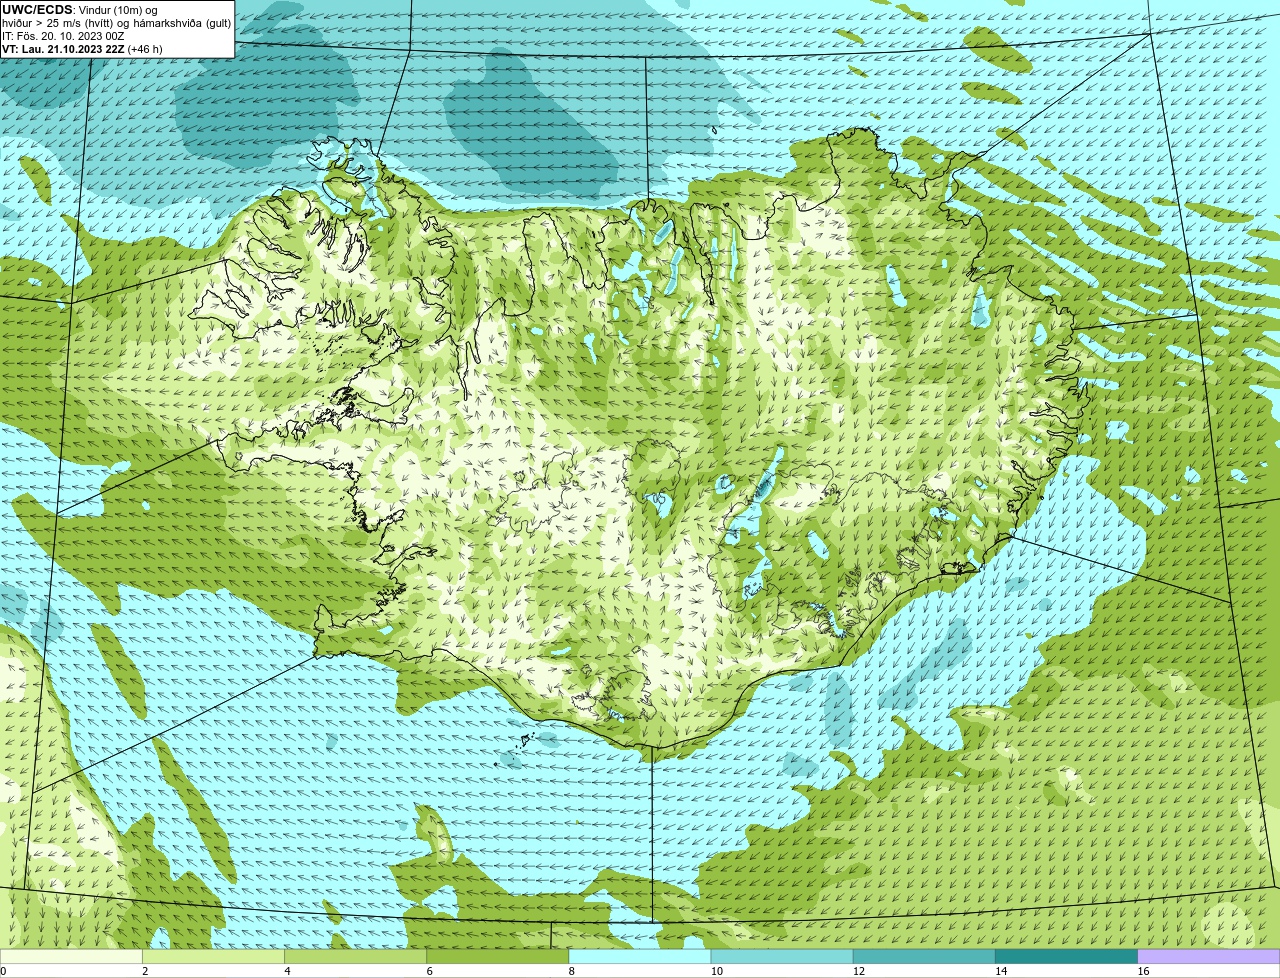Click the legend label '14'
This screenshot has width=1280, height=978.
click(1001, 971)
